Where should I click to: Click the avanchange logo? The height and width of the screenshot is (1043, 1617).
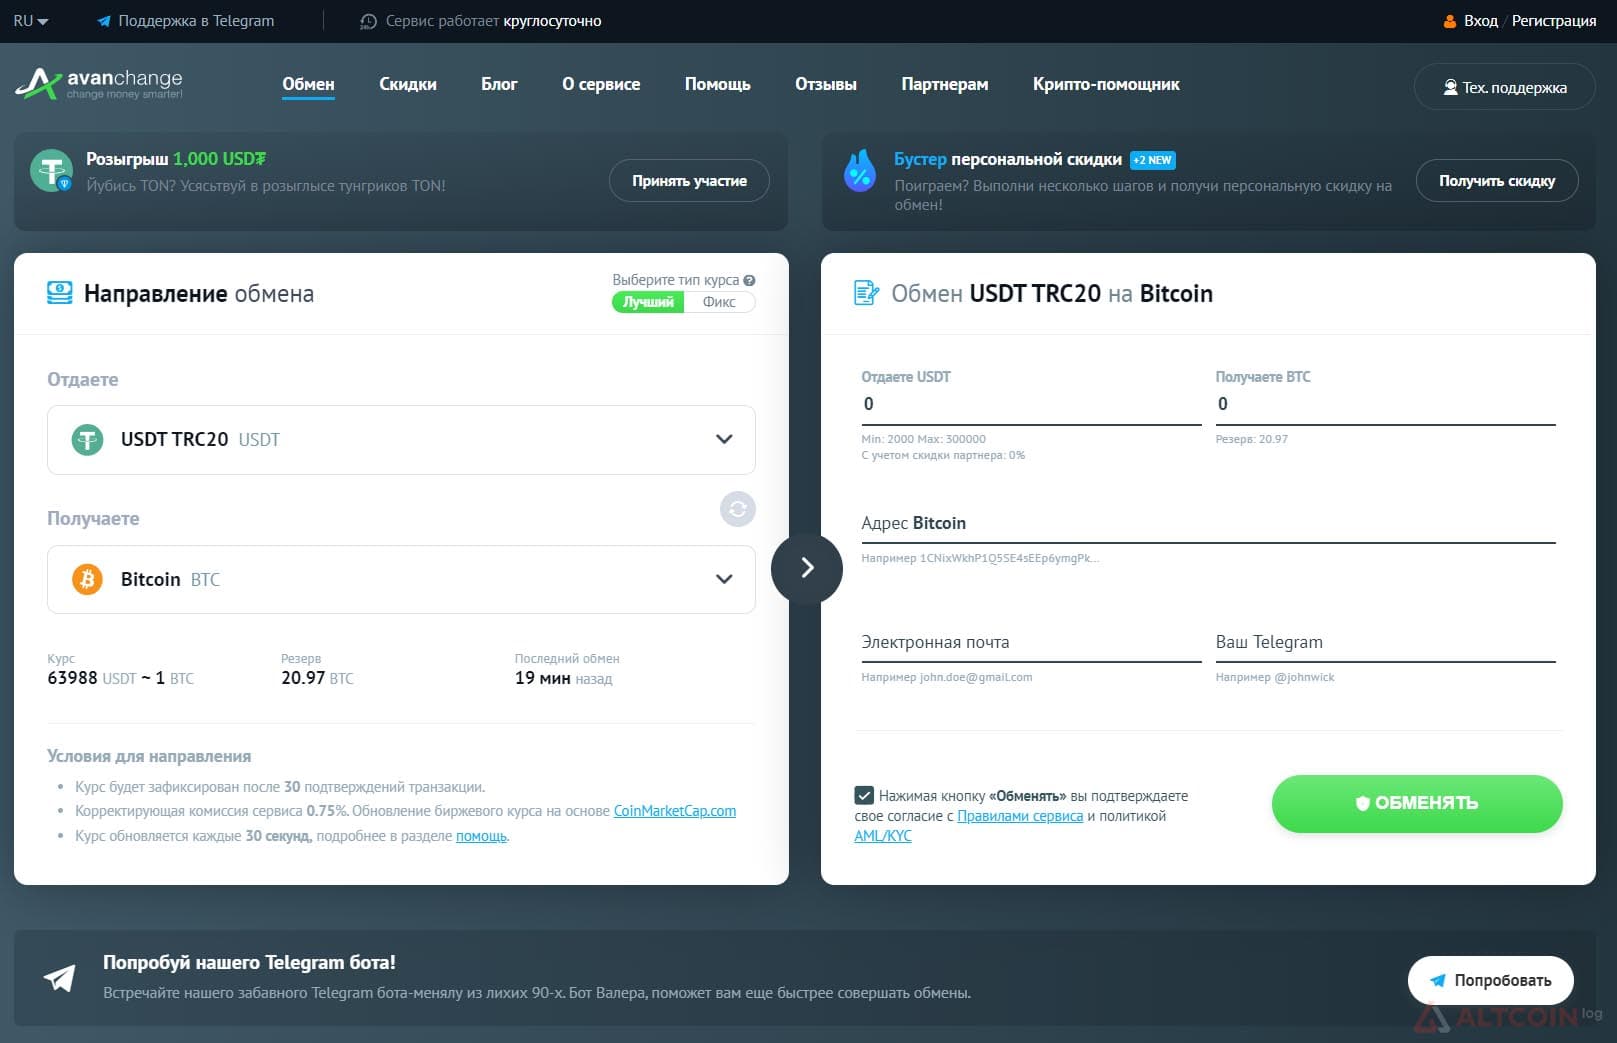click(99, 84)
